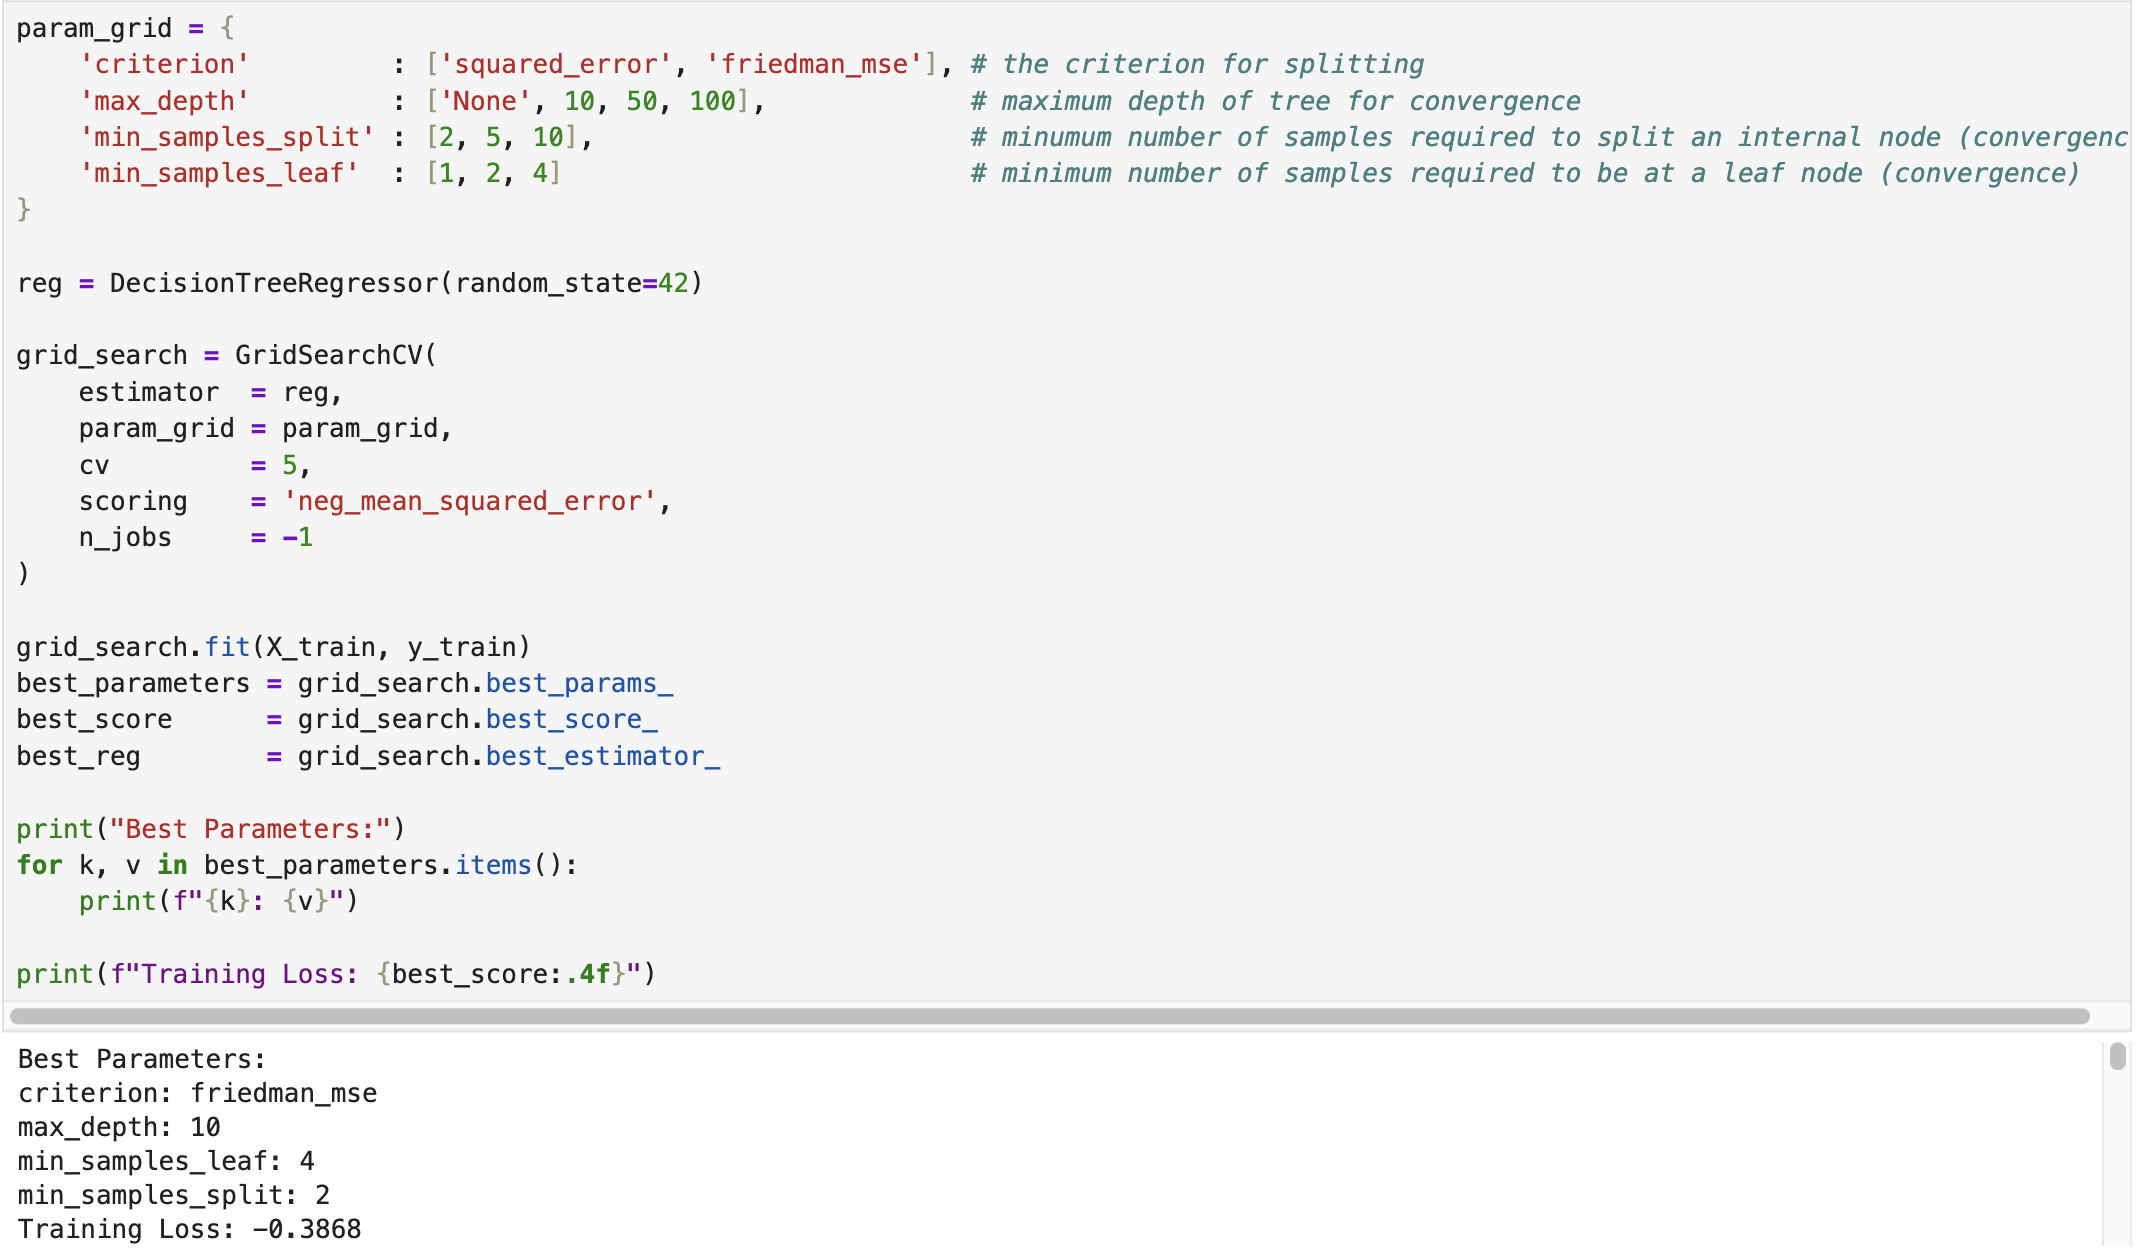Click the best_score_ attribute

[x=571, y=720]
